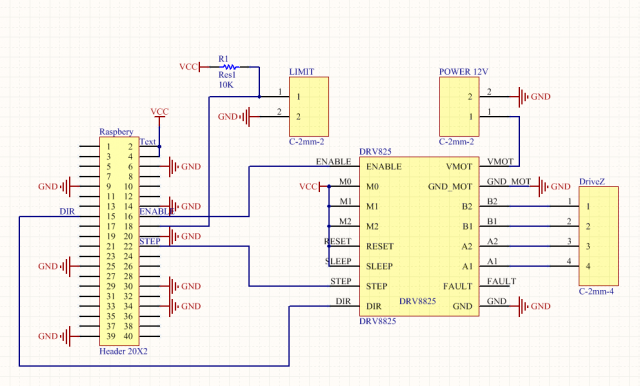Click 'DRV8825' text below the chip

(x=378, y=321)
